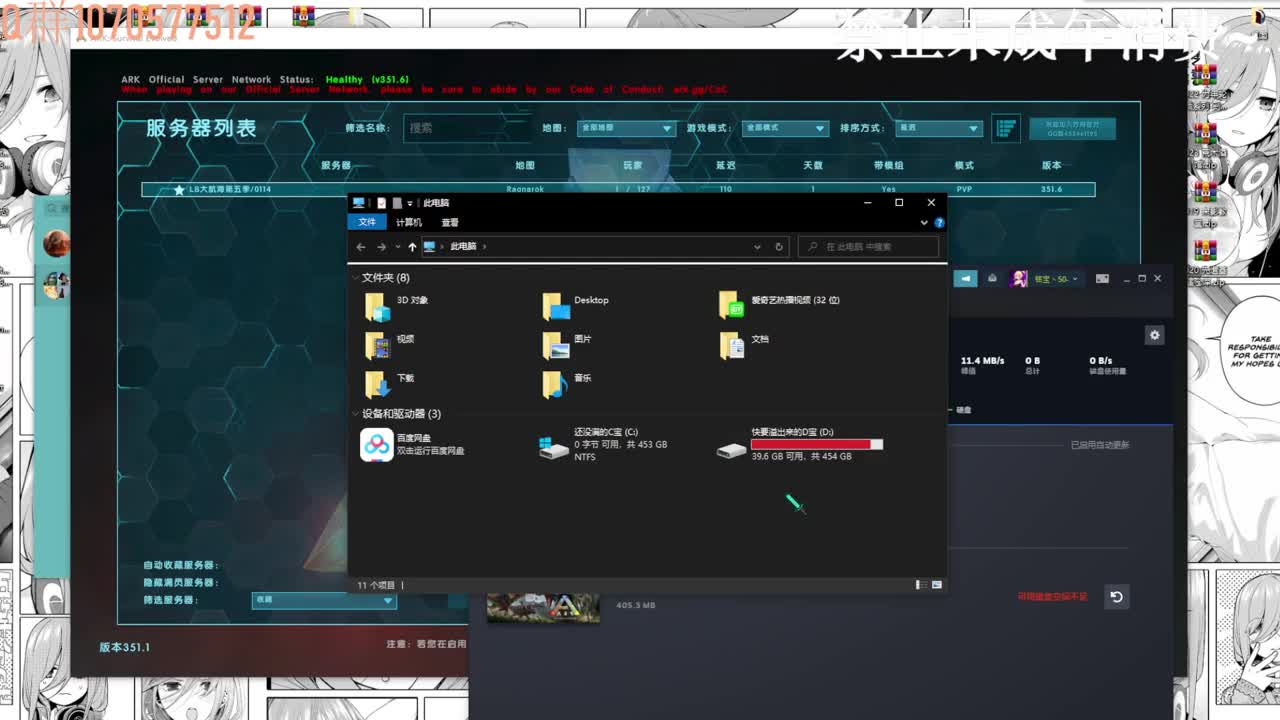Viewport: 1280px width, 720px height.
Task: Switch File Explorer to large icons view
Action: click(x=937, y=585)
